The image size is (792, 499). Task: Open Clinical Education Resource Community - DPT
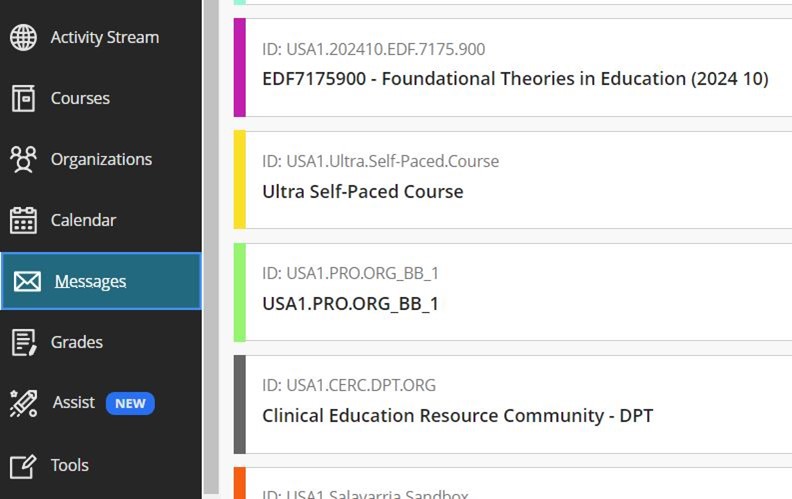pos(457,415)
